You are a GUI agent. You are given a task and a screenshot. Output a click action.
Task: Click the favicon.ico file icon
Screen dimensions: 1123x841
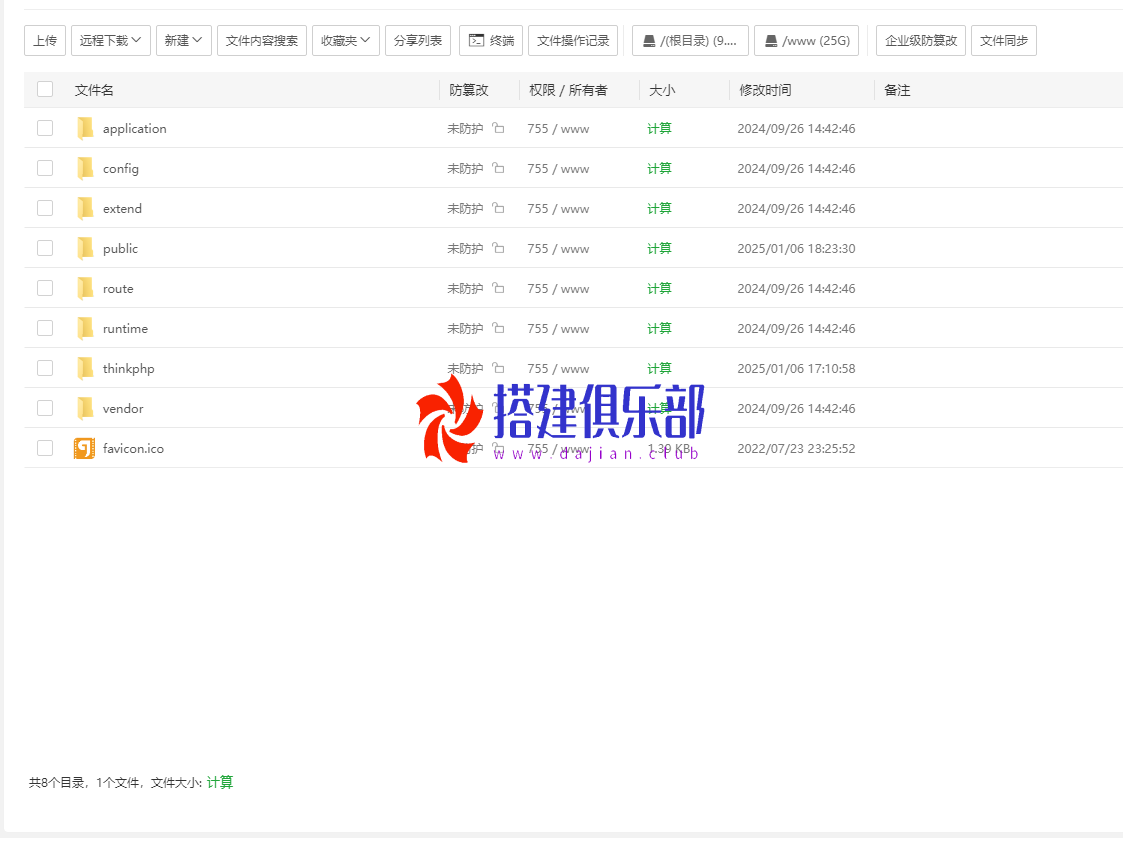[x=84, y=448]
